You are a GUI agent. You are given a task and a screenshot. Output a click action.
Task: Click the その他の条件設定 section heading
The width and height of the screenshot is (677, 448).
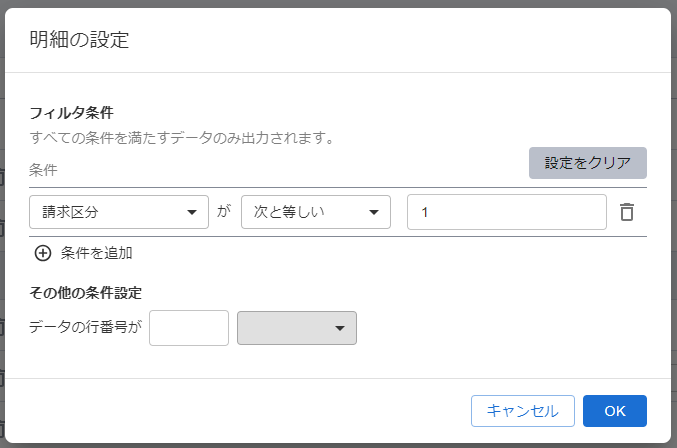click(x=85, y=293)
